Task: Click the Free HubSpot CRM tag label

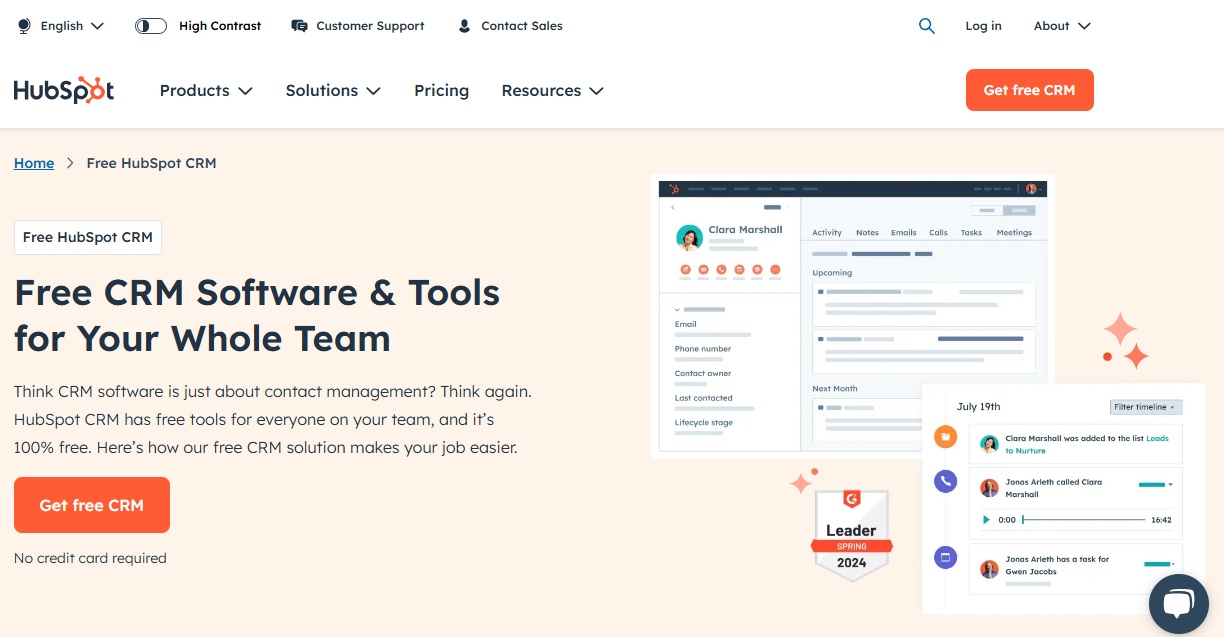Action: (x=88, y=237)
